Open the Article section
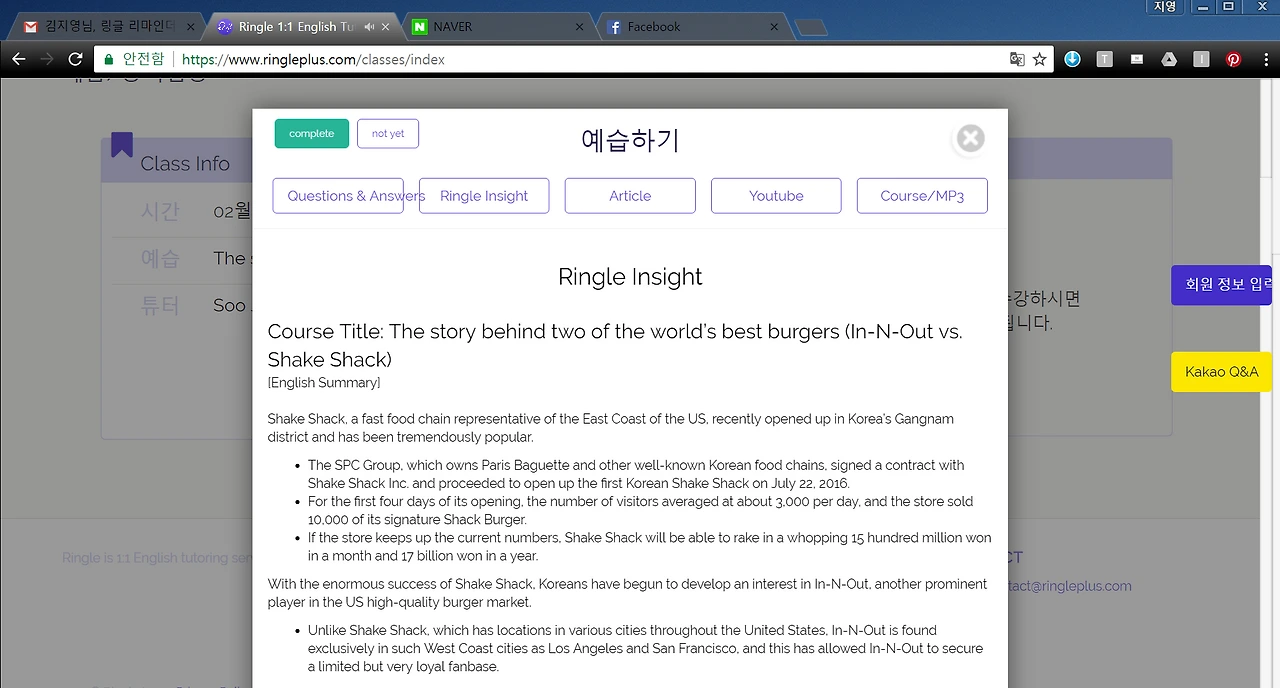This screenshot has height=688, width=1280. pyautogui.click(x=630, y=196)
